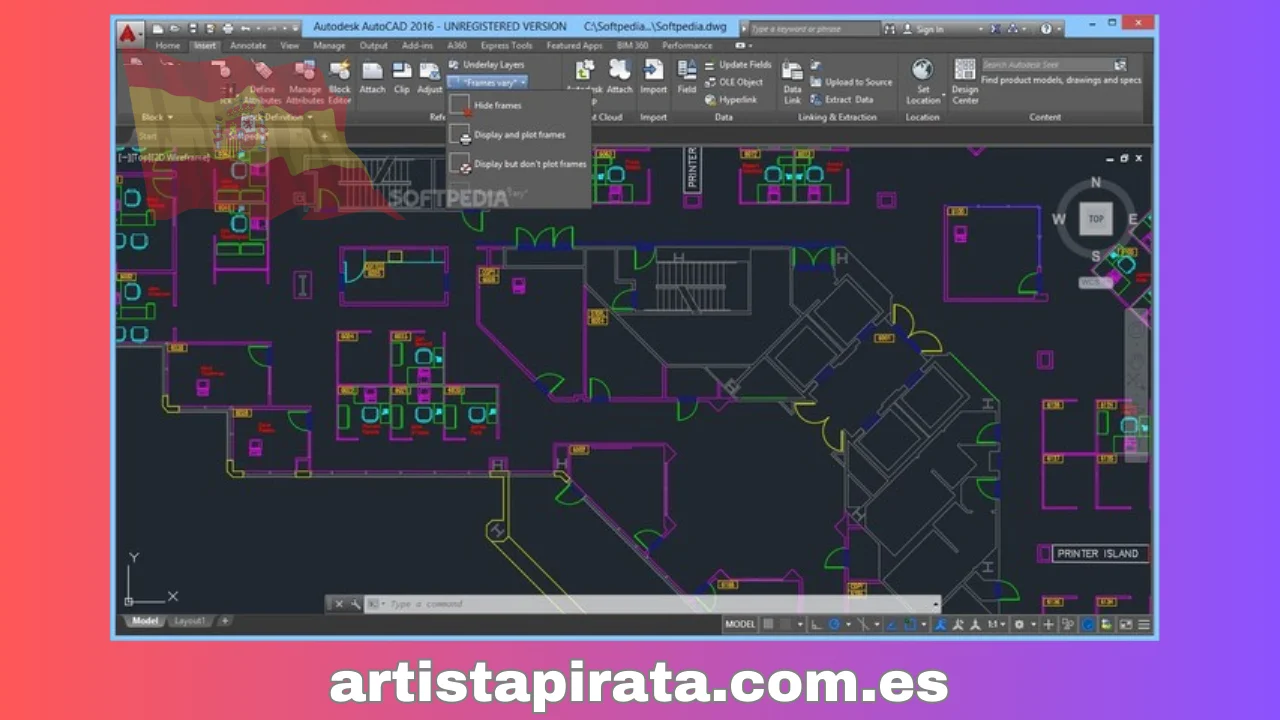Toggle the MODEL space button in status bar
Viewport: 1280px width, 720px height.
pos(740,625)
